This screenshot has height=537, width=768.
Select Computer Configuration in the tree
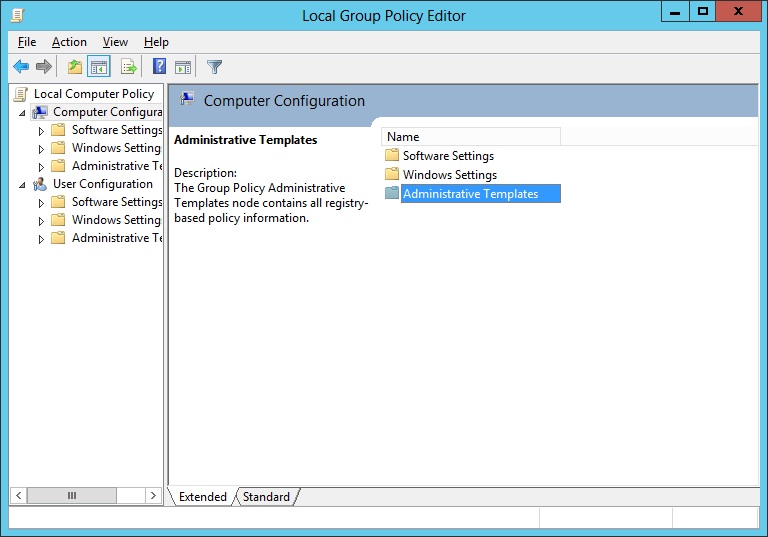coord(108,112)
